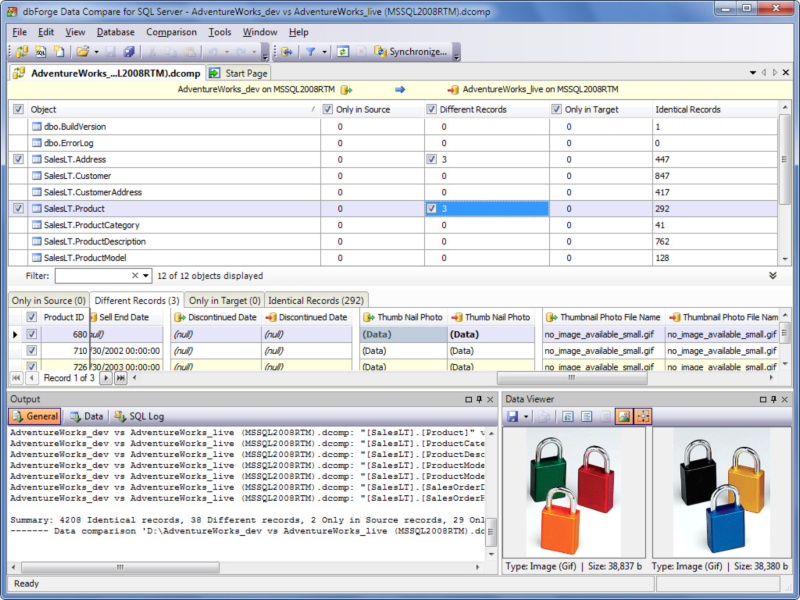Uncheck the SalesLT.Product row checkbox

(x=18, y=208)
